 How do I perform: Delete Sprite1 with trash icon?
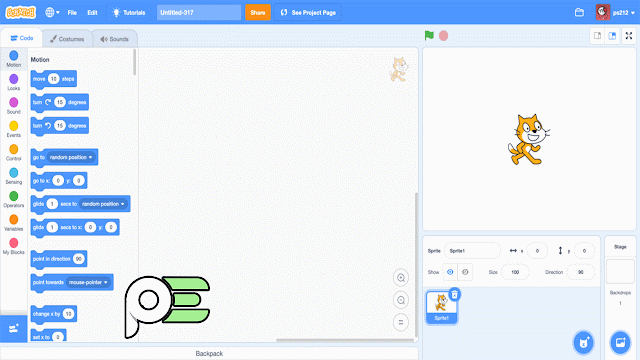(454, 294)
